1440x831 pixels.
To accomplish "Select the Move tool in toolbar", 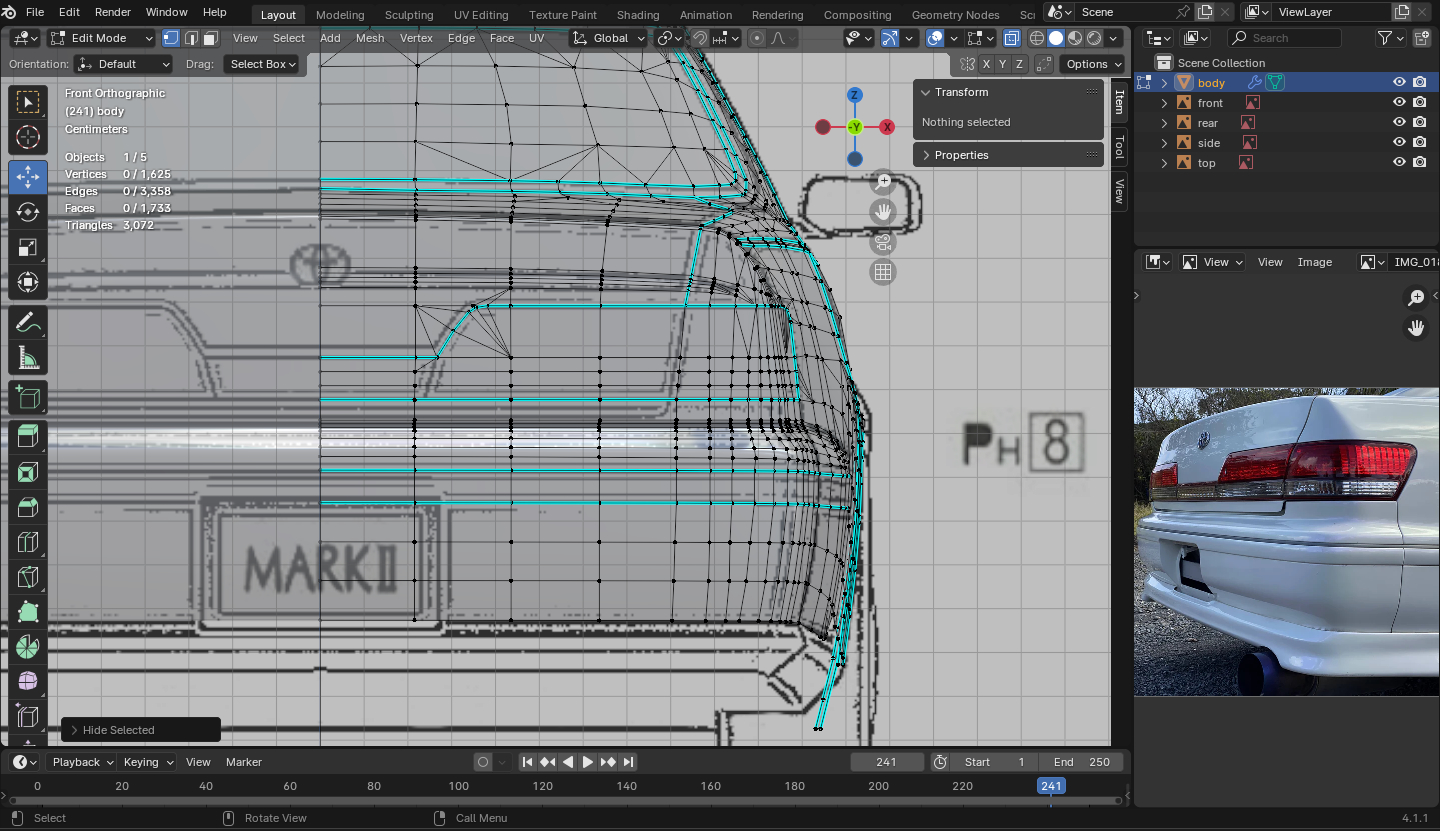I will [28, 177].
